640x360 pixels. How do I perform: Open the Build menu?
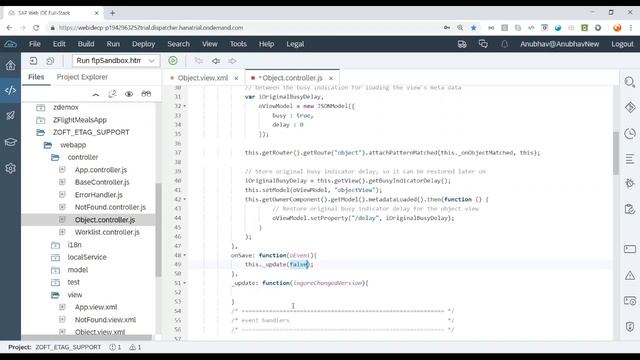[86, 44]
